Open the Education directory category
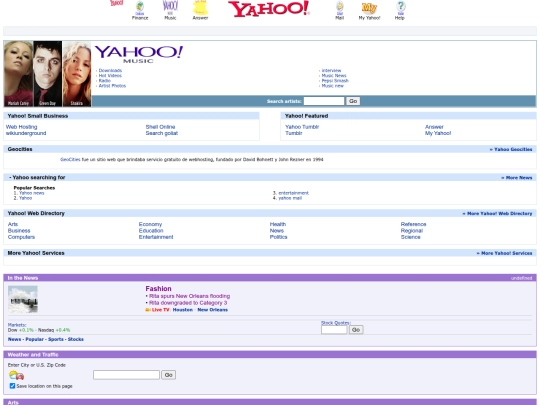This screenshot has width=540, height=405. (x=151, y=230)
